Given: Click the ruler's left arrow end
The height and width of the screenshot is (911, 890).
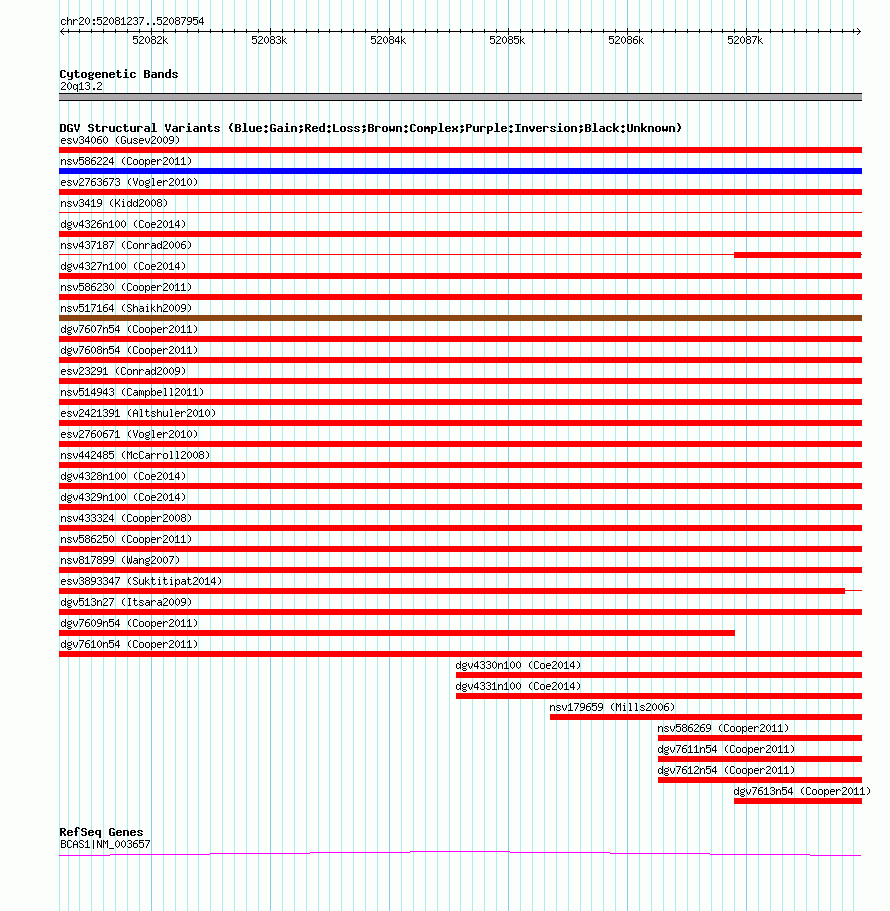Looking at the screenshot, I should click(x=62, y=31).
